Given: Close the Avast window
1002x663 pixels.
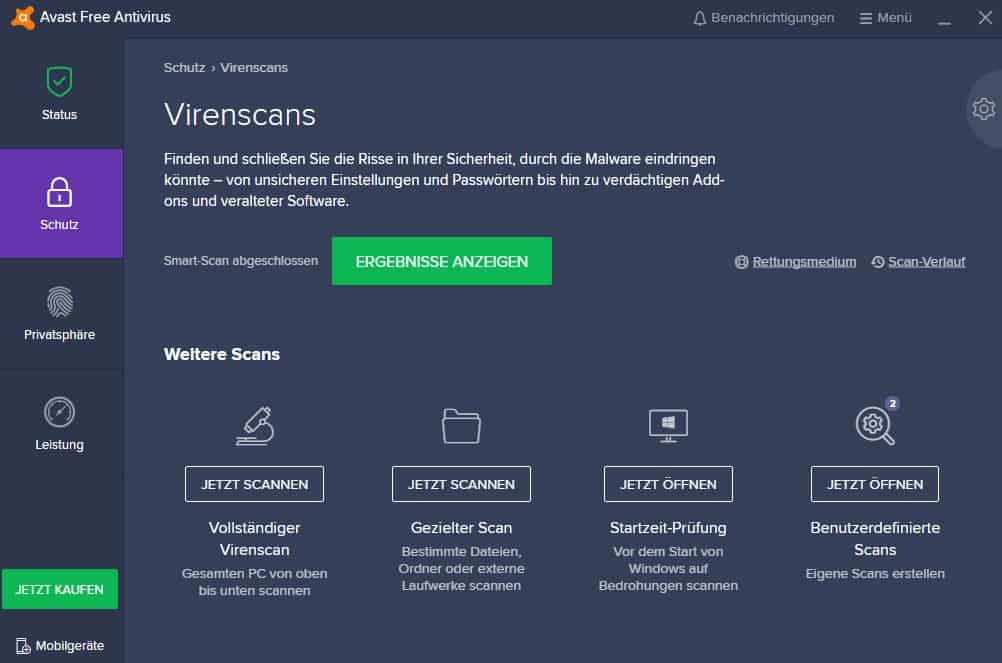Looking at the screenshot, I should click(x=985, y=17).
